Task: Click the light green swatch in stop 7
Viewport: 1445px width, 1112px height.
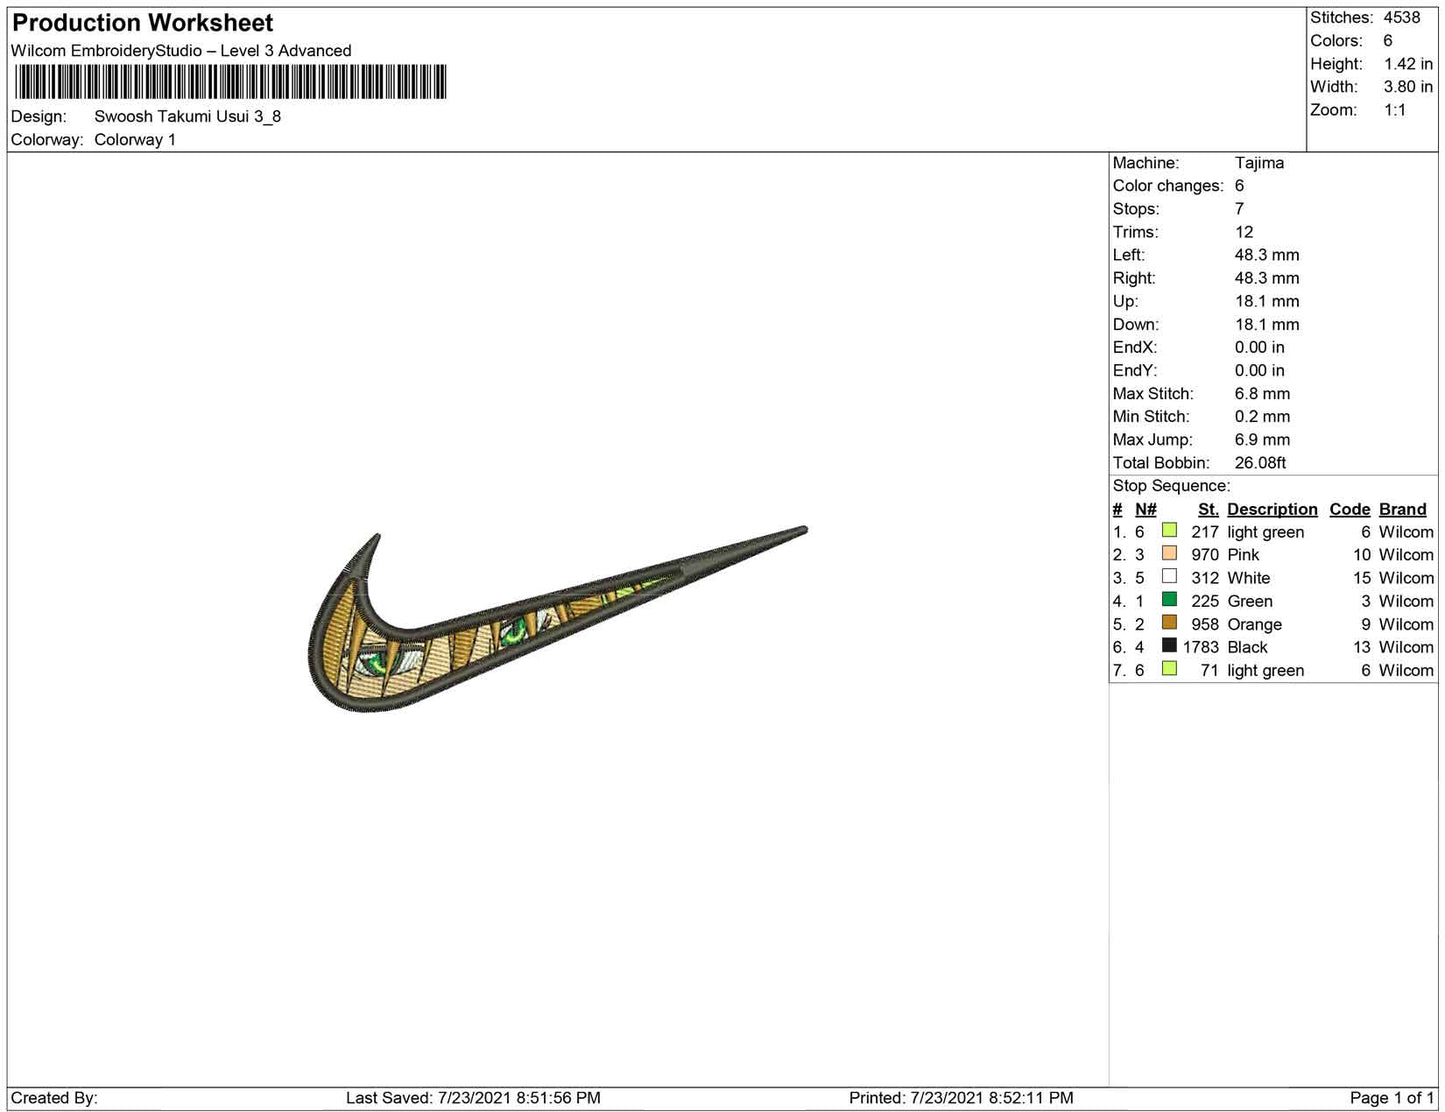Action: click(1169, 669)
